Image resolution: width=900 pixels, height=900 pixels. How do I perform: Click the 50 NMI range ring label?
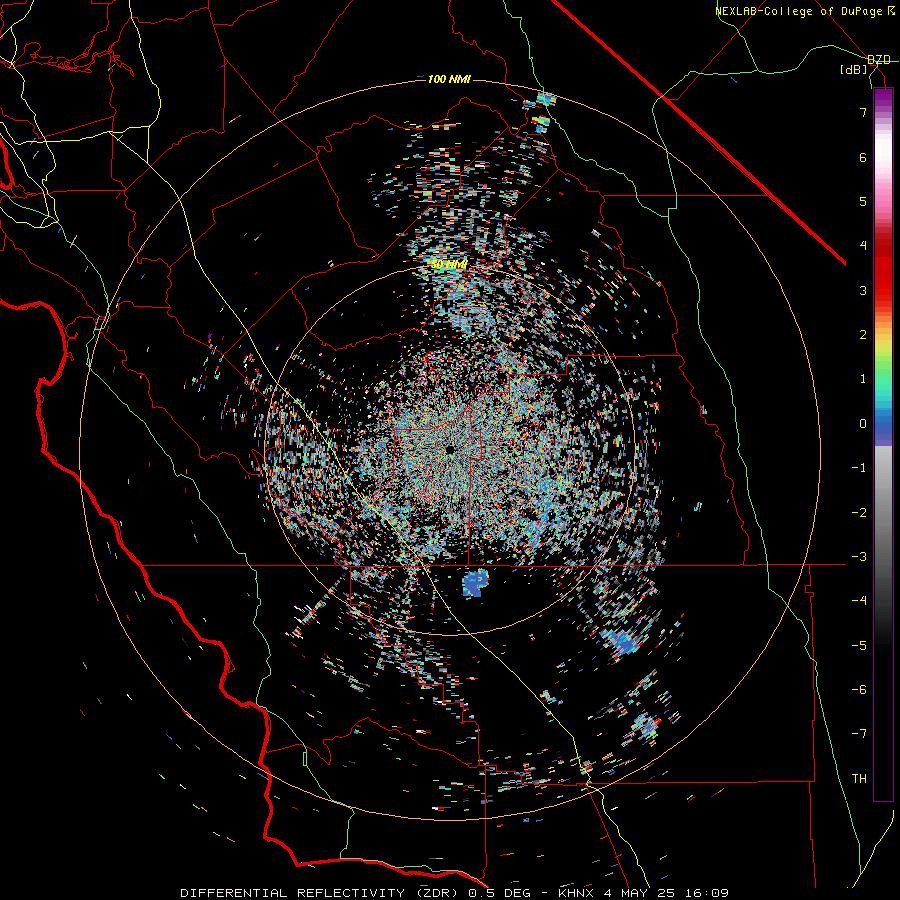click(x=449, y=265)
